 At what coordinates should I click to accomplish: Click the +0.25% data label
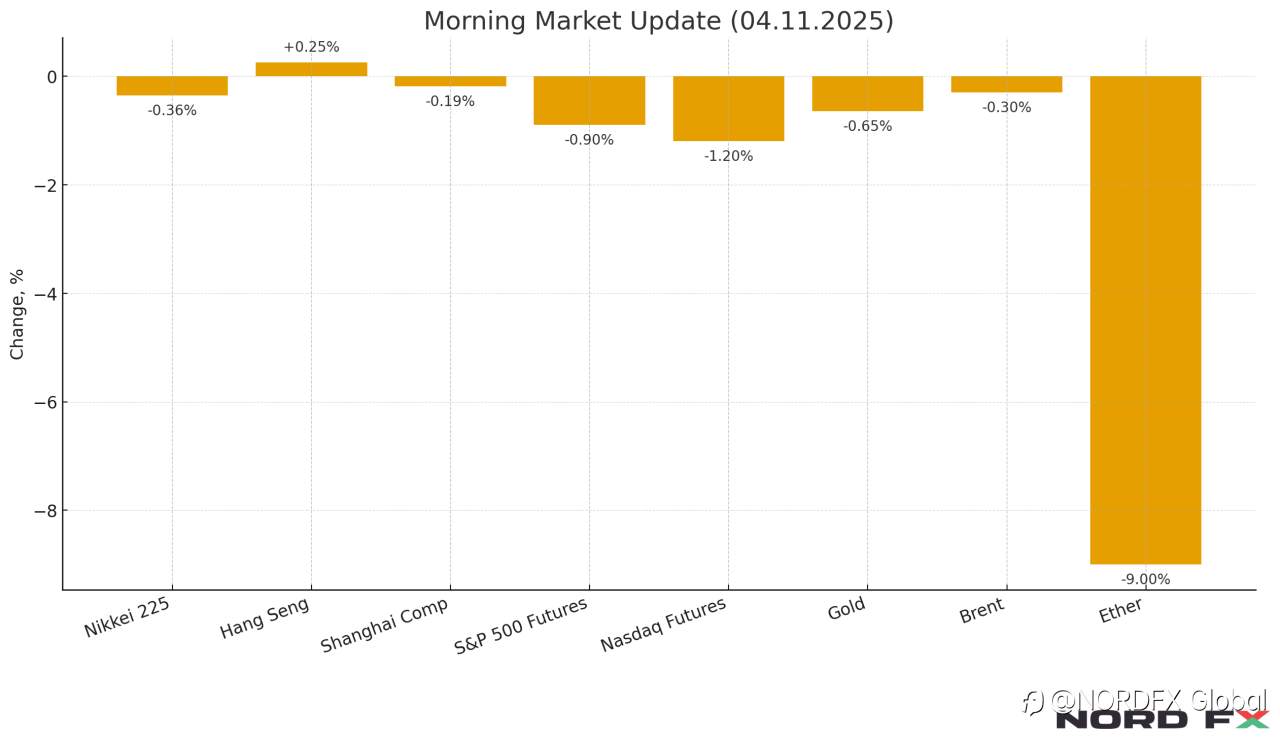pyautogui.click(x=311, y=47)
